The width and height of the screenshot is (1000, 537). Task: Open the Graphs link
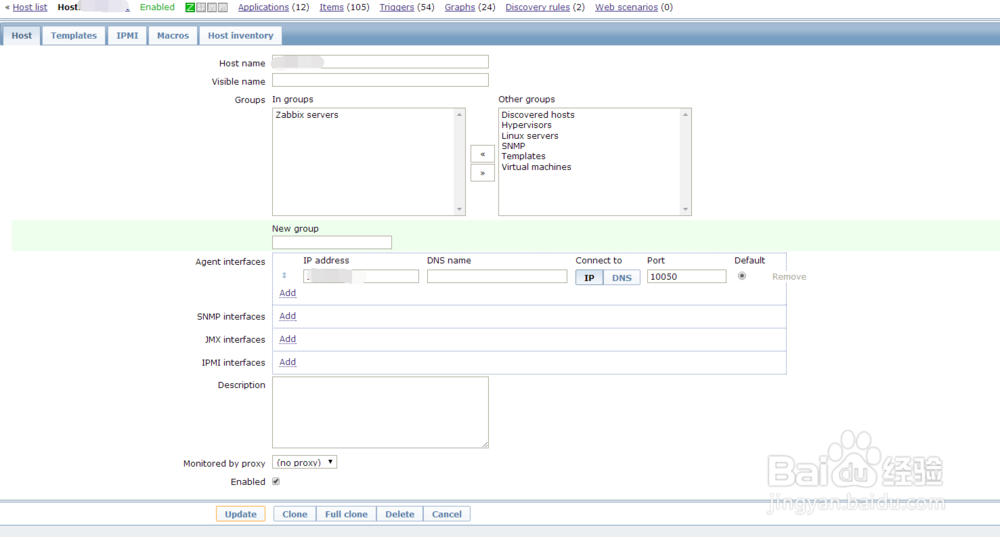click(x=460, y=7)
